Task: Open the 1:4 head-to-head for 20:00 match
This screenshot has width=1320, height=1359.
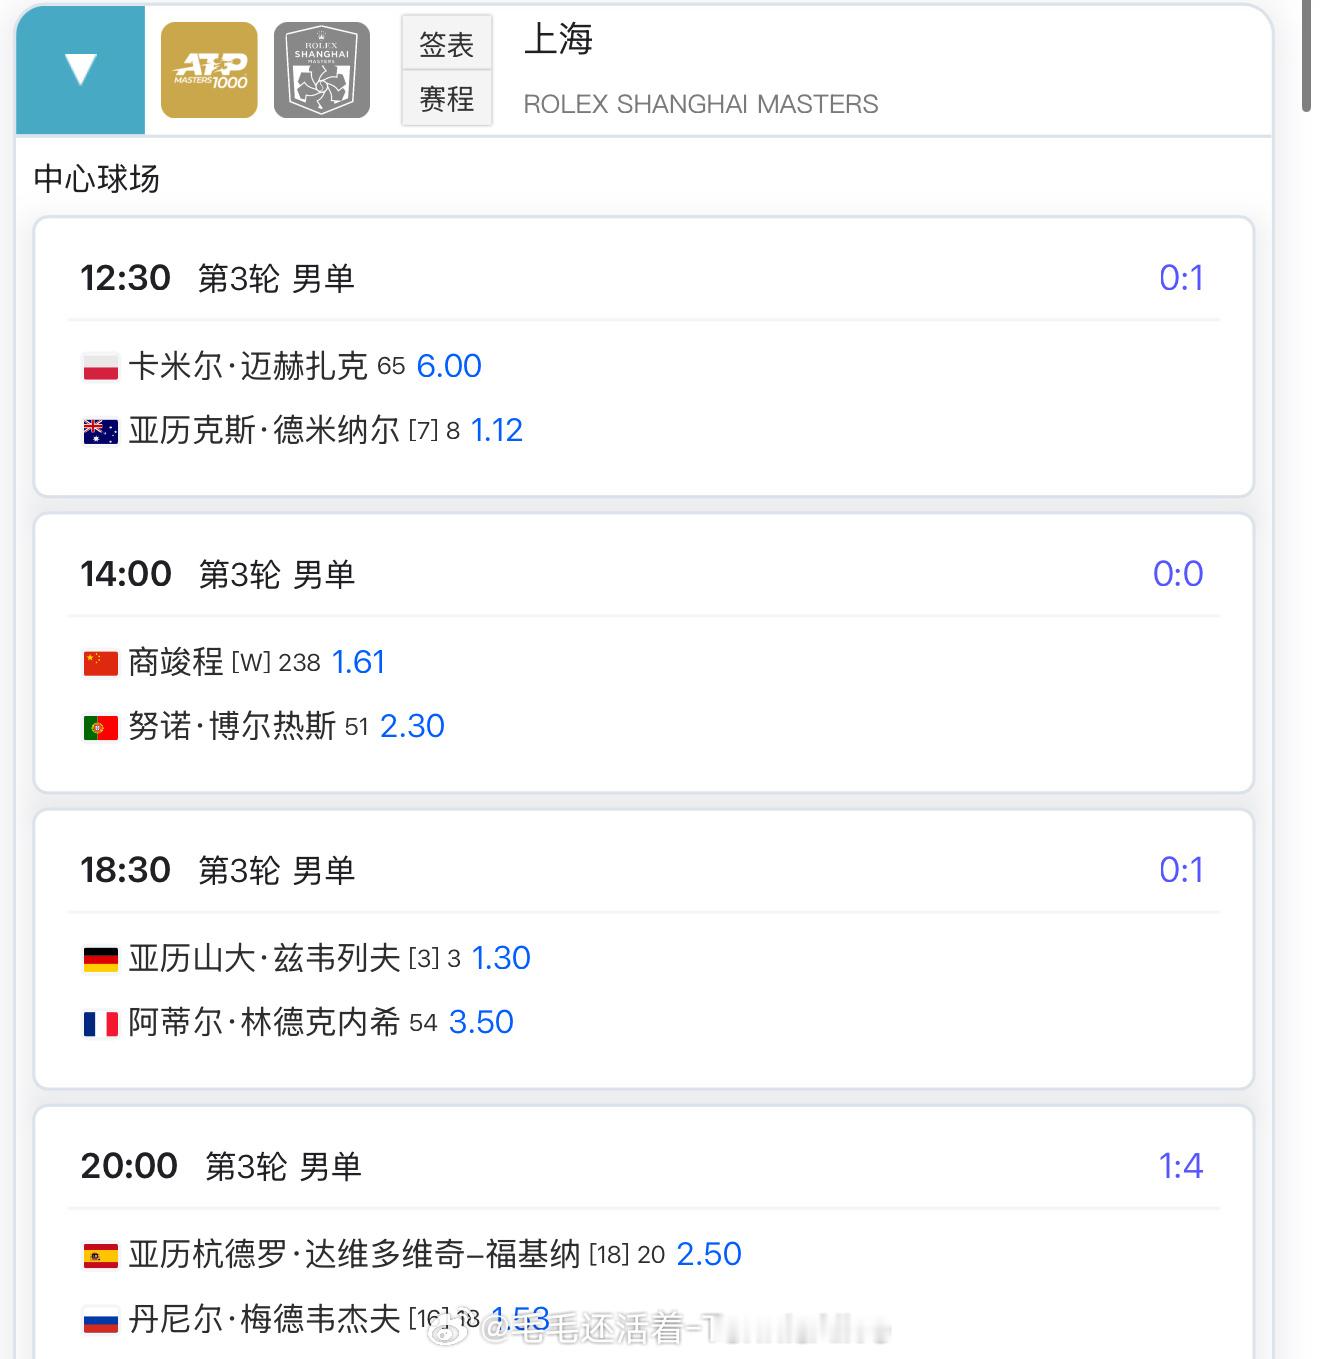Action: click(1180, 1166)
